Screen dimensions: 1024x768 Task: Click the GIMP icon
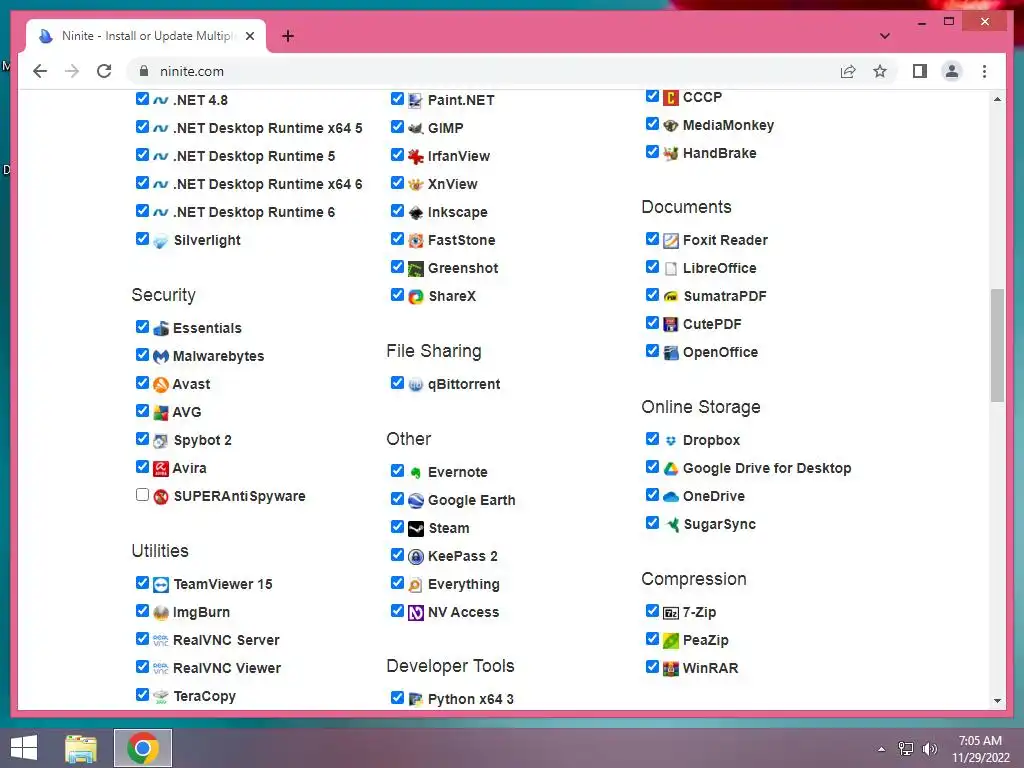(415, 129)
